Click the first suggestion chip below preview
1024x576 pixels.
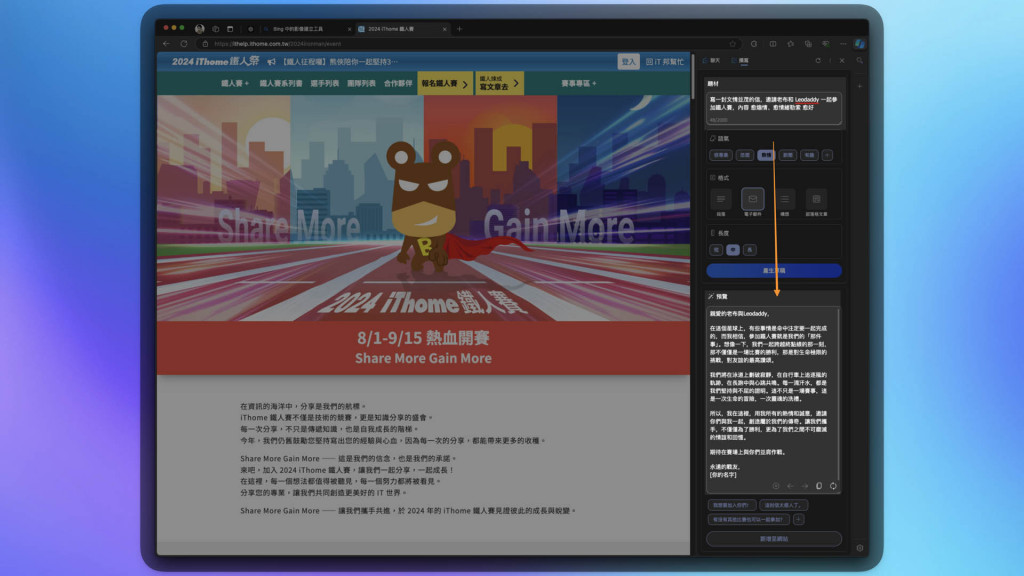[731, 505]
